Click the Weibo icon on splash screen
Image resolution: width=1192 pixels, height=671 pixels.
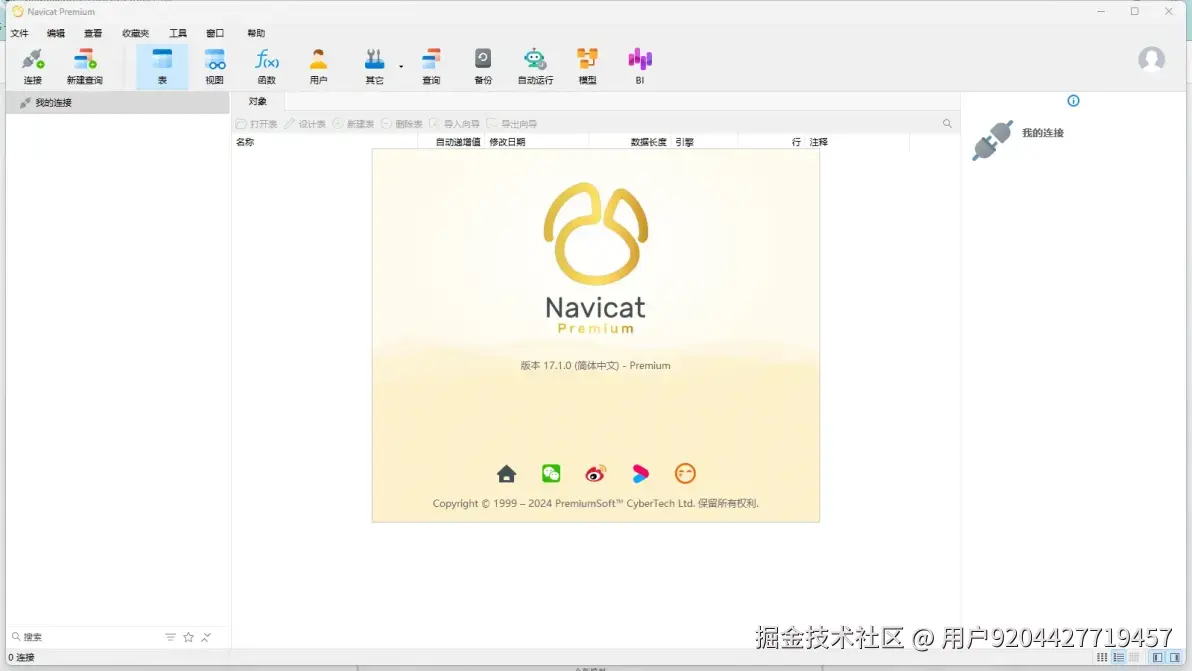point(595,474)
